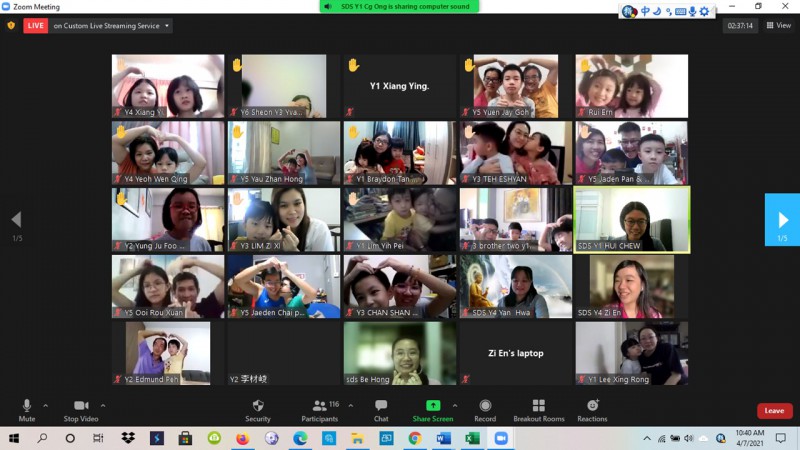Start recording with the Record button
The height and width of the screenshot is (450, 800).
[x=485, y=406]
